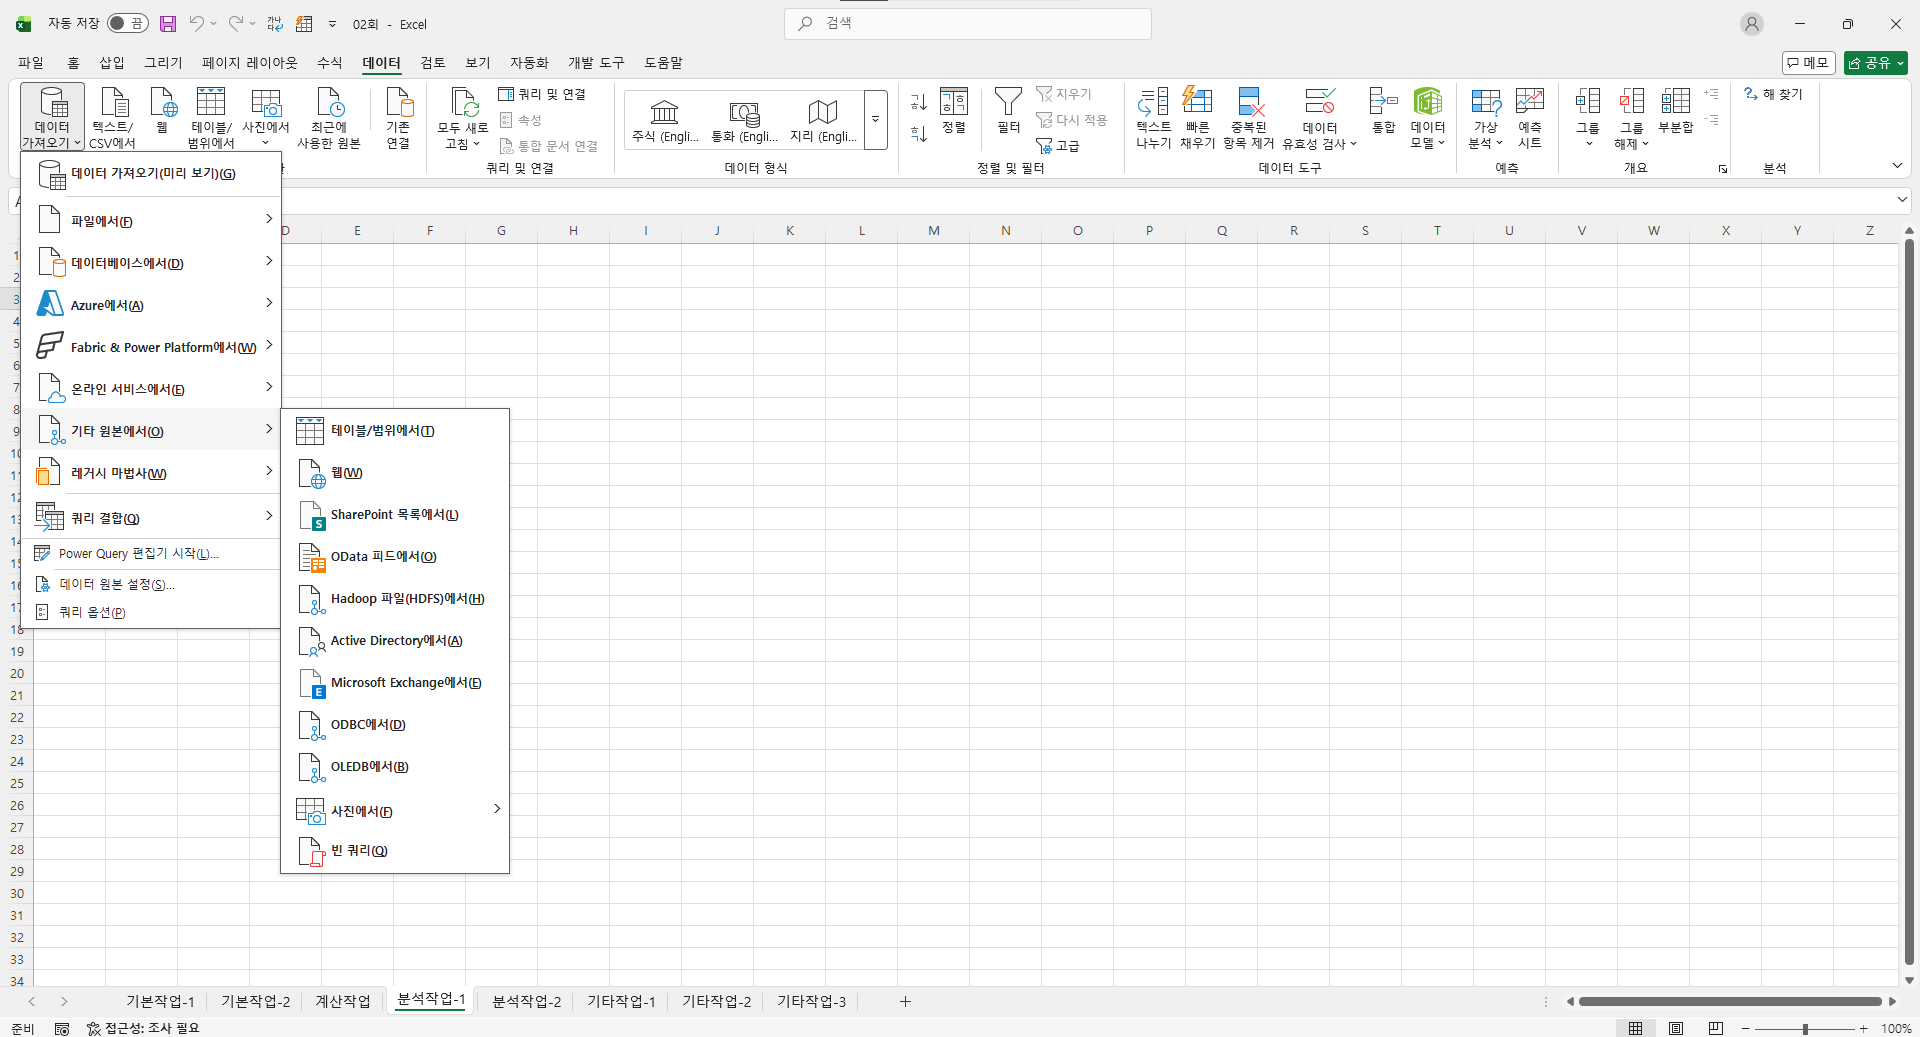Switch to Page Break Preview in status bar
Image resolution: width=1920 pixels, height=1037 pixels.
tap(1716, 1028)
